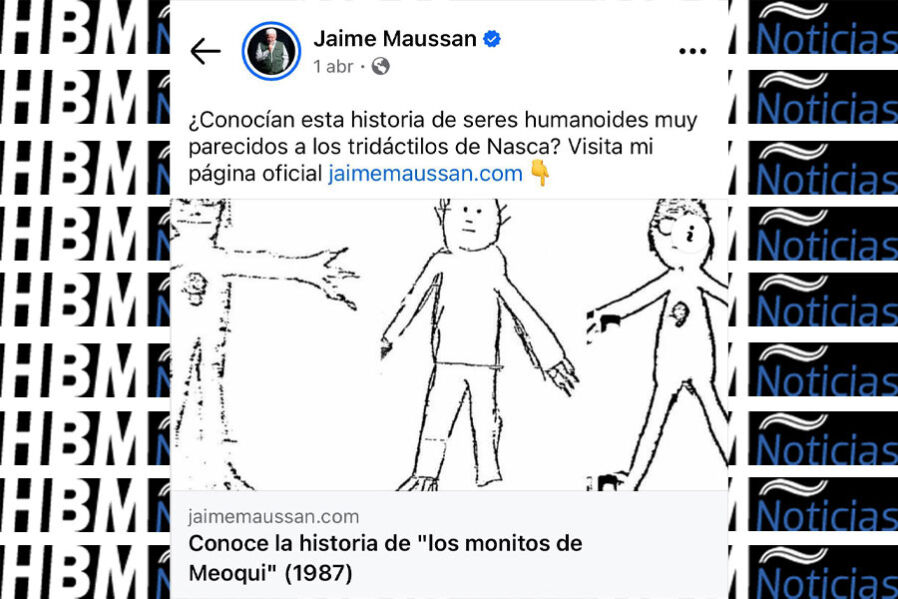
Task: Follow the blue jaimemaussan.com link in the post text
Action: tap(426, 174)
